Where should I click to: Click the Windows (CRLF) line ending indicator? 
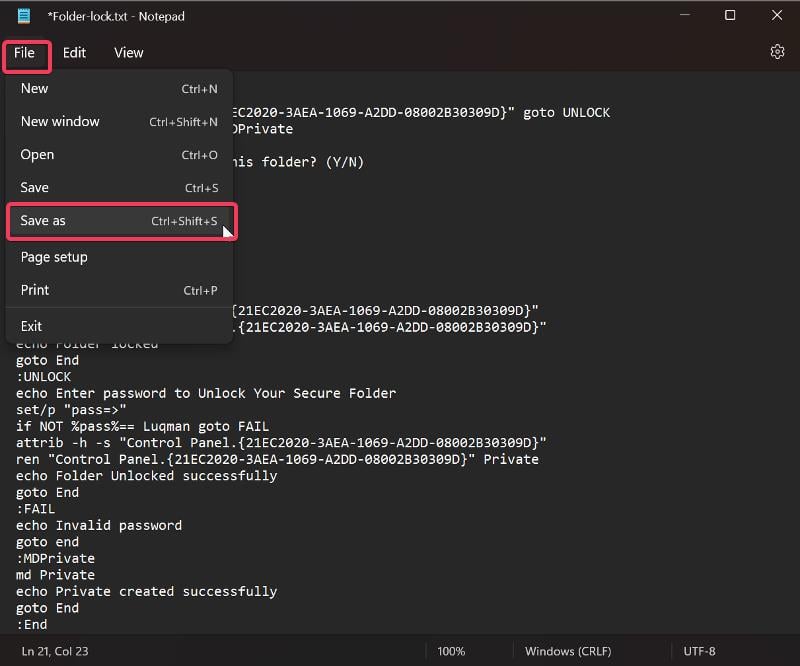[569, 651]
